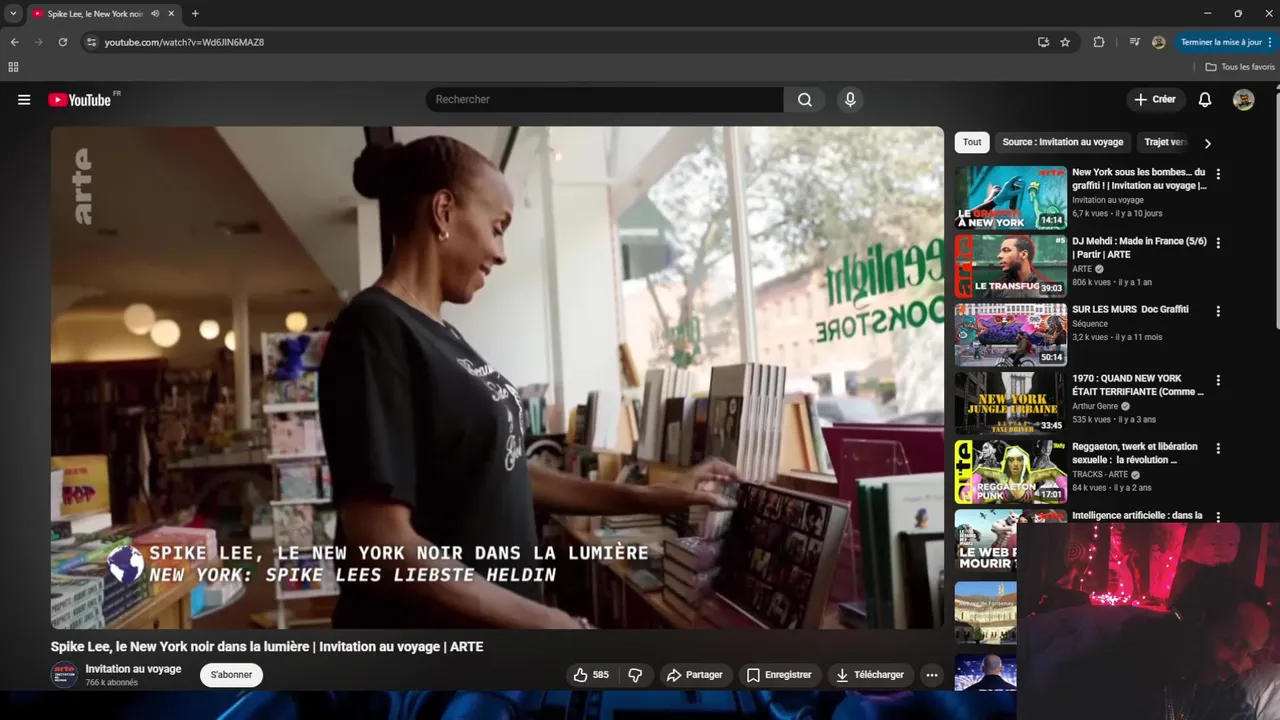Image resolution: width=1280 pixels, height=720 pixels.
Task: Open the YouTube account avatar menu
Action: coord(1244,100)
